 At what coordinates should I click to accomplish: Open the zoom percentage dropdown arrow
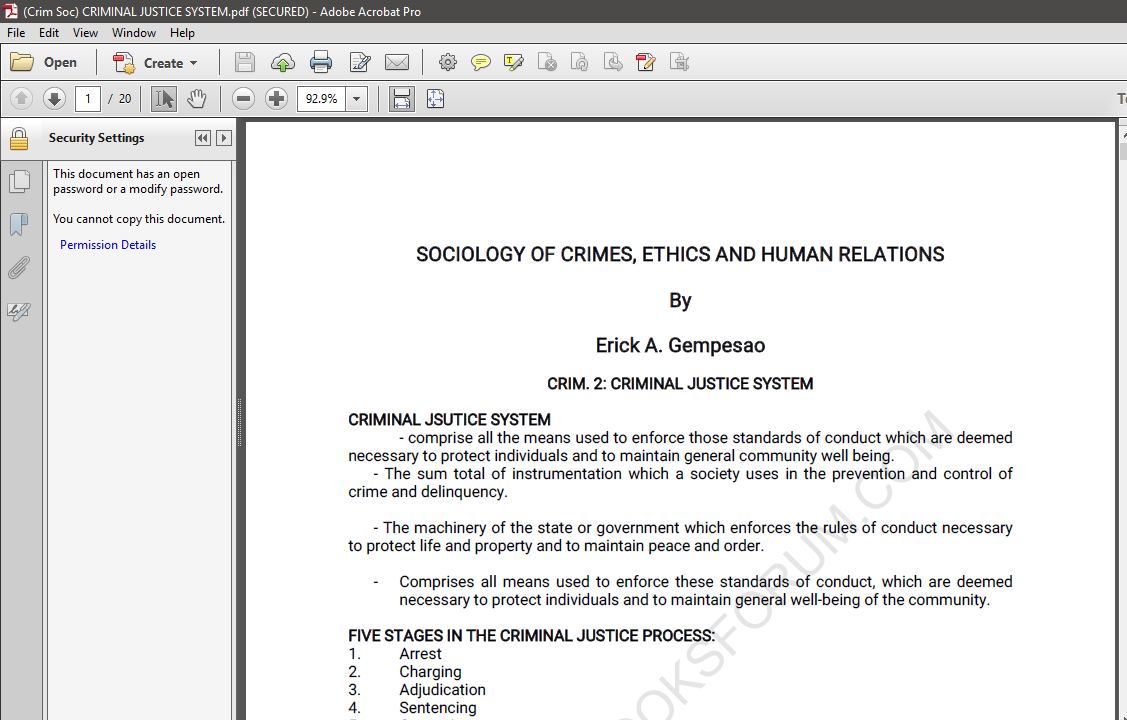356,98
